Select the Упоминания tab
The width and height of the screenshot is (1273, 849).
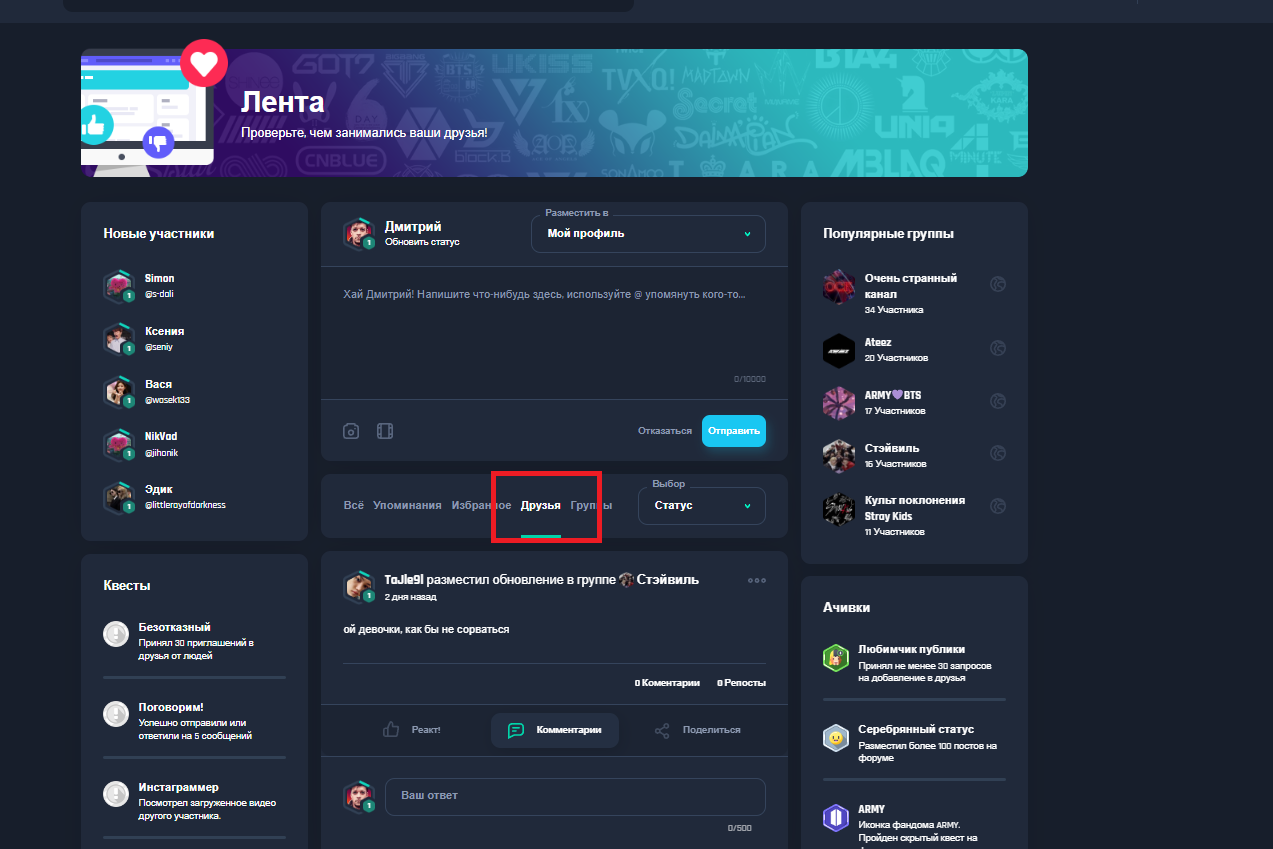coord(407,506)
